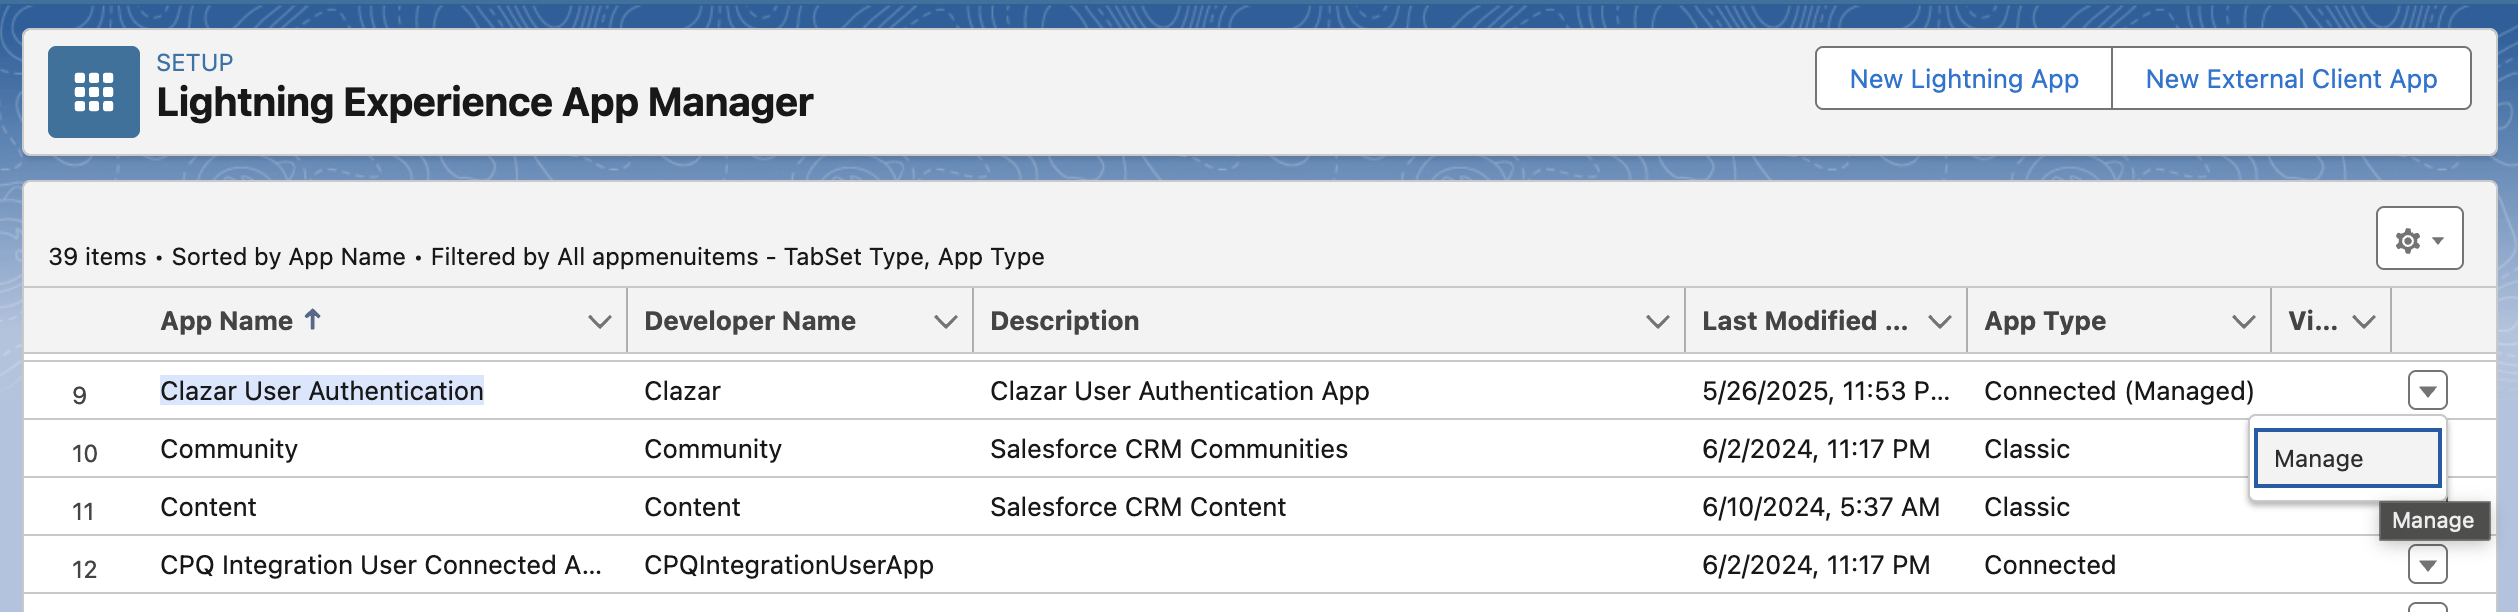The height and width of the screenshot is (612, 2518).
Task: Open the SETUP breadcrumb link
Action: coord(195,63)
